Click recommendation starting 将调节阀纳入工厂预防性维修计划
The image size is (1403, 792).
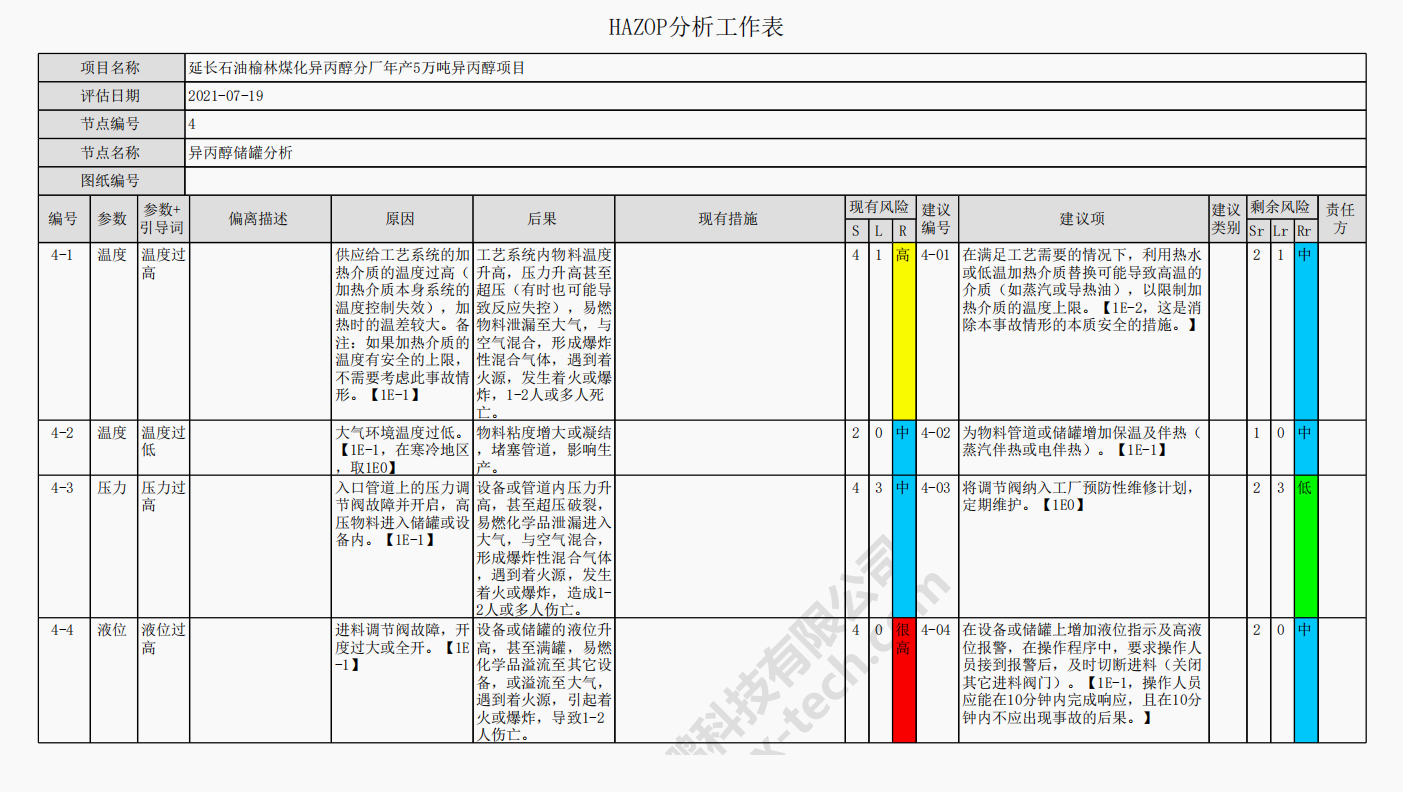tap(1084, 546)
